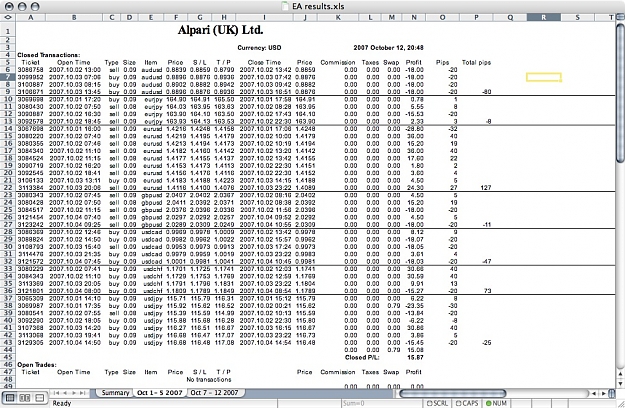This screenshot has width=625, height=408.
Task: Click the Open Trades: label cell
Action: pyautogui.click(x=37, y=365)
